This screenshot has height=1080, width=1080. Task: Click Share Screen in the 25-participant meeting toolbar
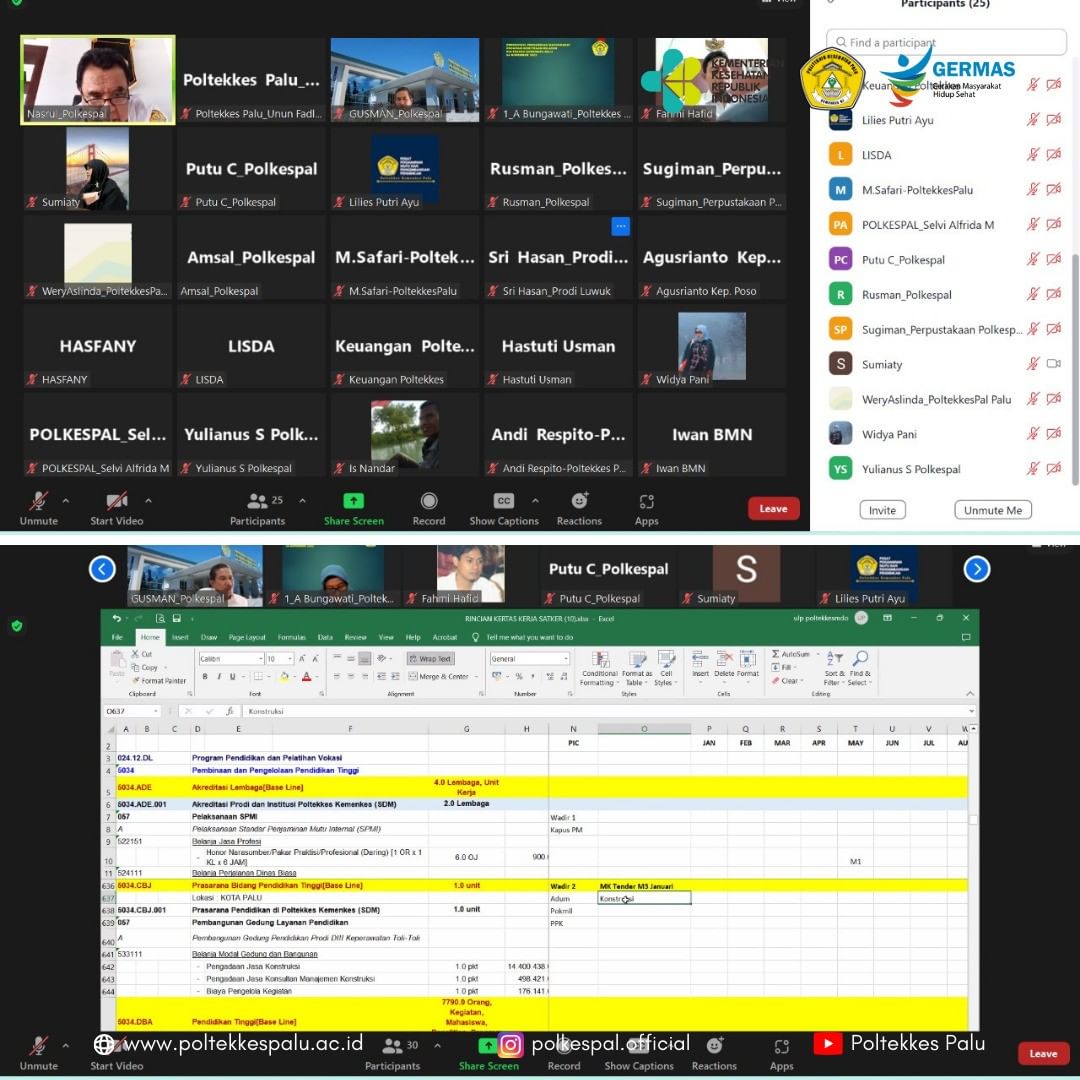click(353, 507)
